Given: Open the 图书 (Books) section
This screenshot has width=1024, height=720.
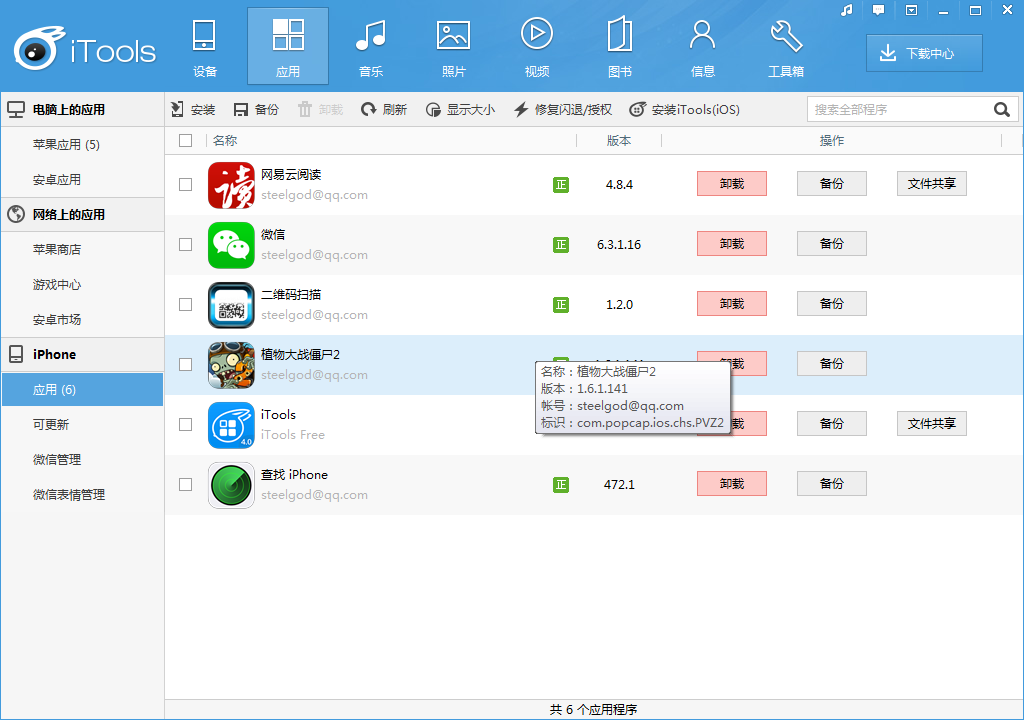Looking at the screenshot, I should point(620,47).
